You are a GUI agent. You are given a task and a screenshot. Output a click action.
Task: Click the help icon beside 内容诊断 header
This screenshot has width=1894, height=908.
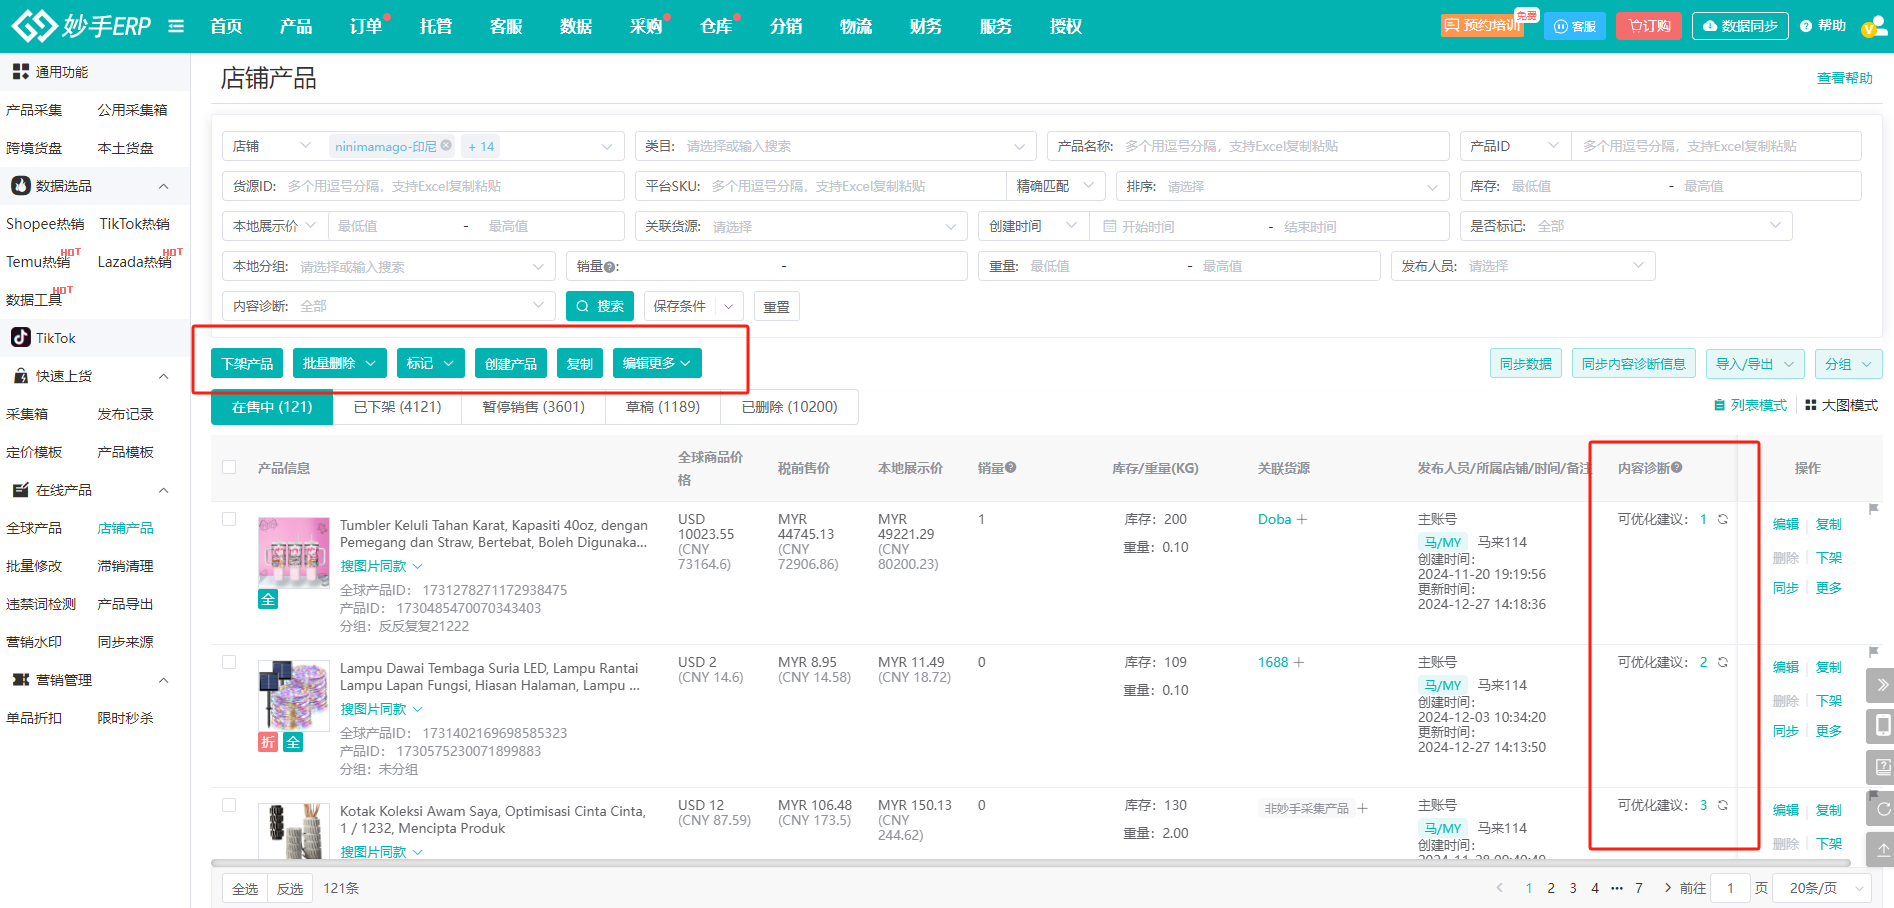click(x=1677, y=468)
